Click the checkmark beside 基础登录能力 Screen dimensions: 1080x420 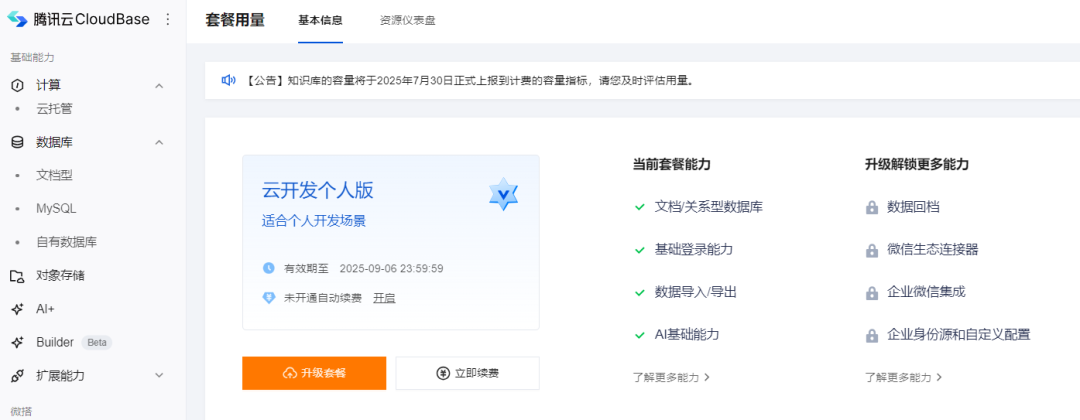(x=639, y=249)
